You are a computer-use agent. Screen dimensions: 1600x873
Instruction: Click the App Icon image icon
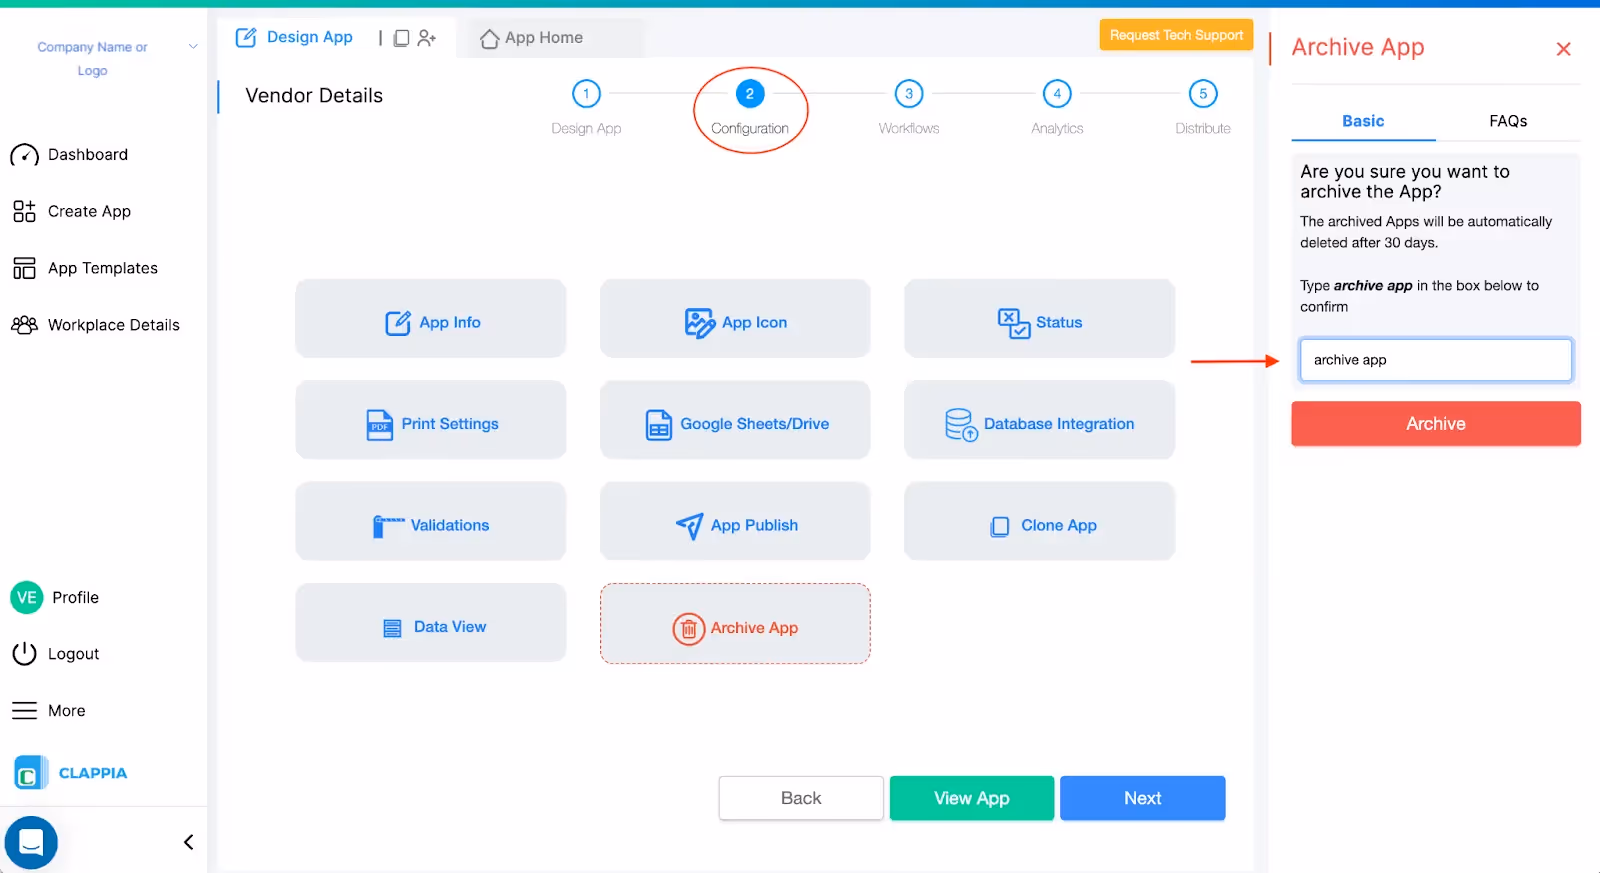pos(700,323)
